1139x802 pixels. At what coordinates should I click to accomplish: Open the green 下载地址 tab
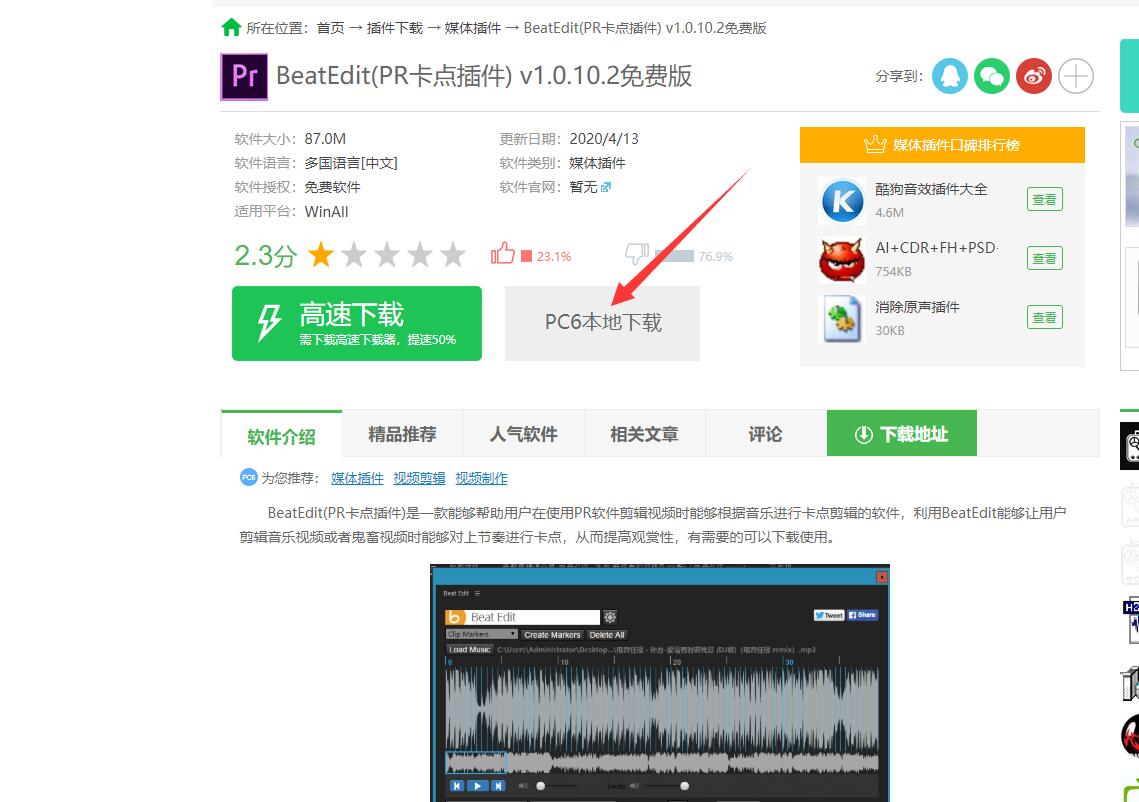coord(901,434)
